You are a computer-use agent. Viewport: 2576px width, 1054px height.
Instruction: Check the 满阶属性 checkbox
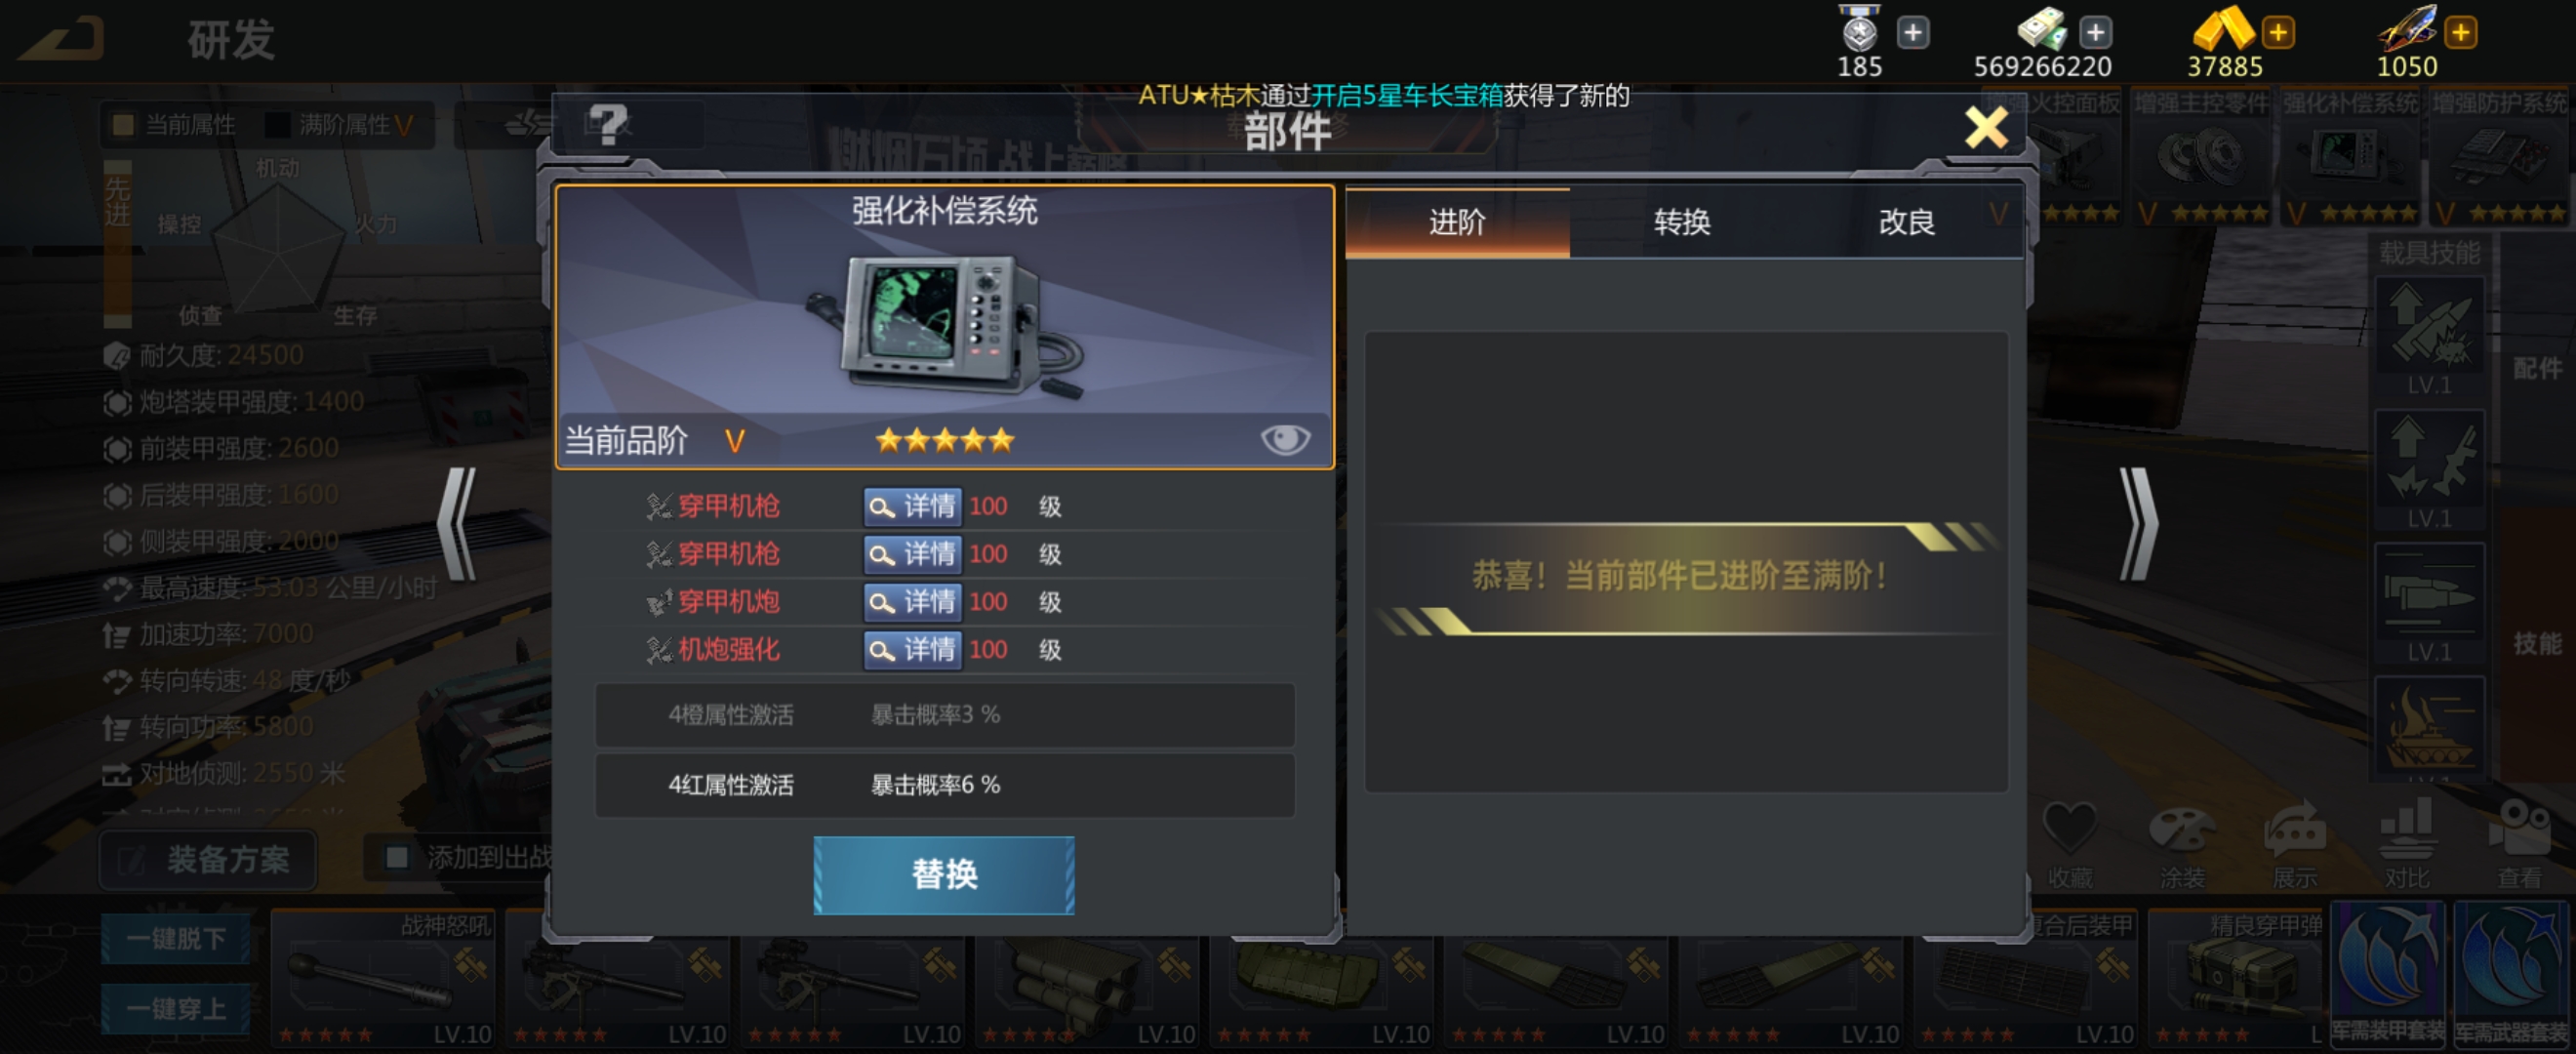277,125
